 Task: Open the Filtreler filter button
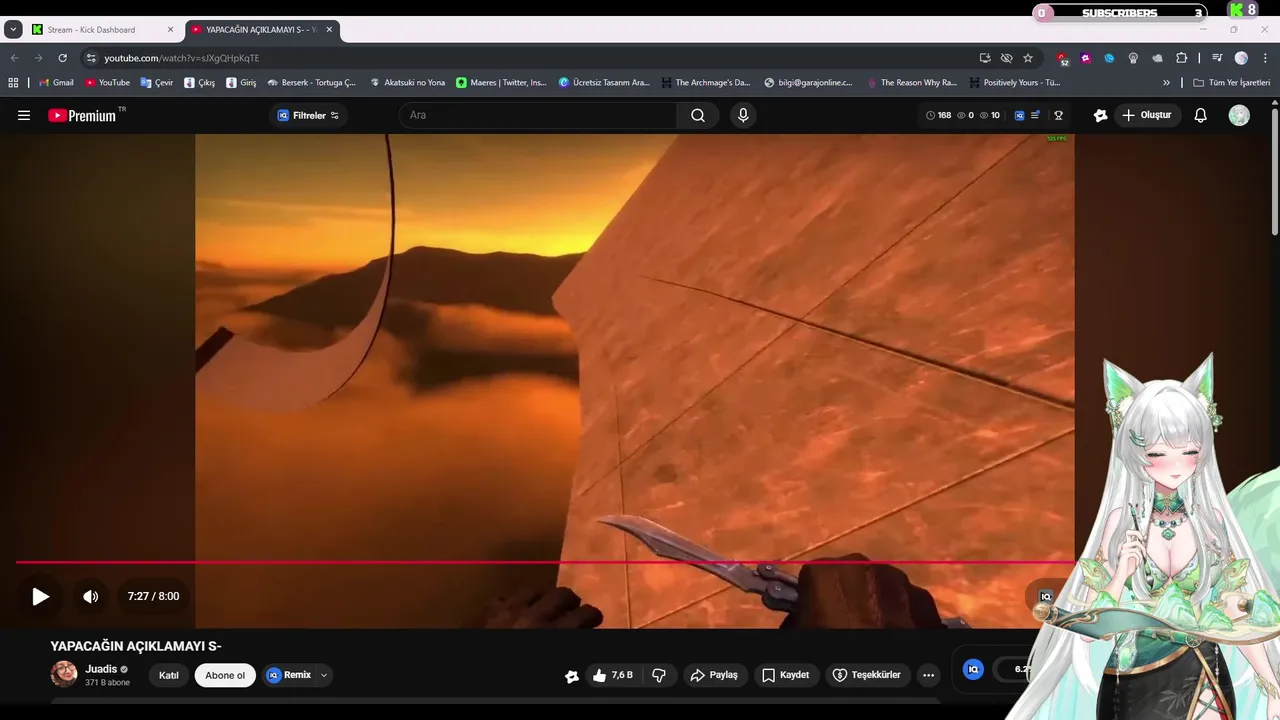[x=308, y=115]
